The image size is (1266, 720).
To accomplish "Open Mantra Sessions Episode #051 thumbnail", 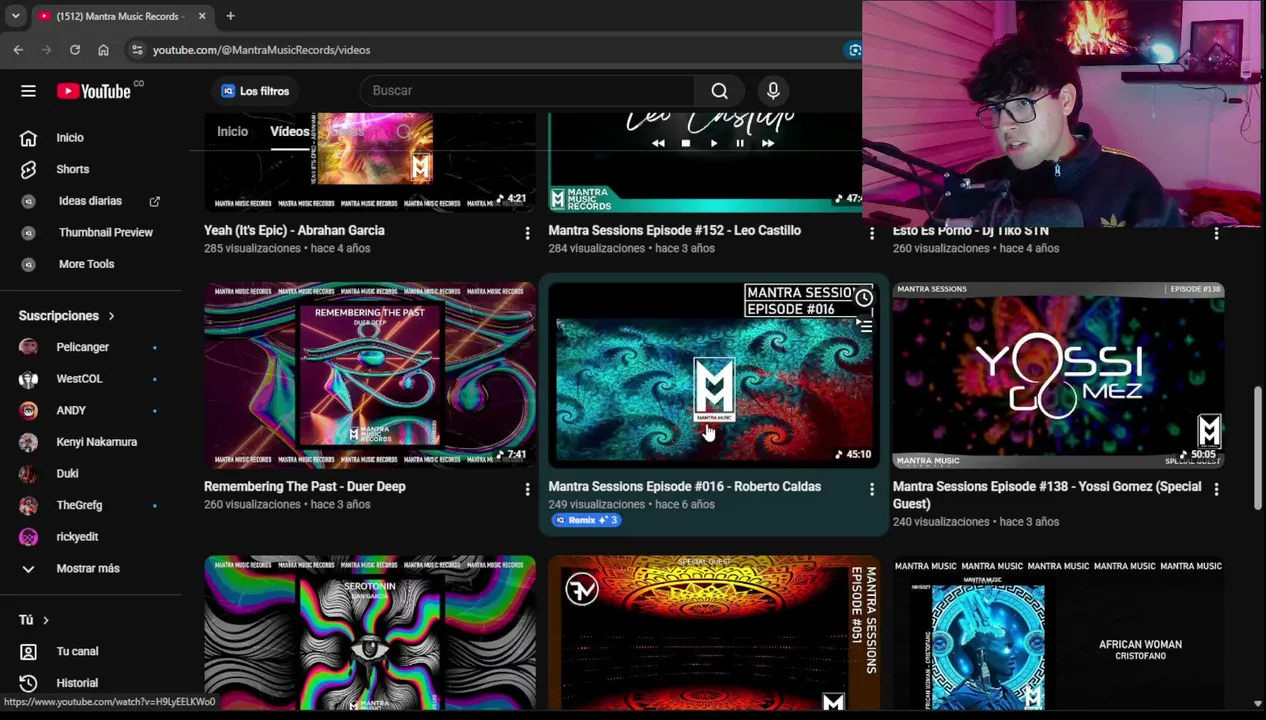I will click(x=714, y=633).
